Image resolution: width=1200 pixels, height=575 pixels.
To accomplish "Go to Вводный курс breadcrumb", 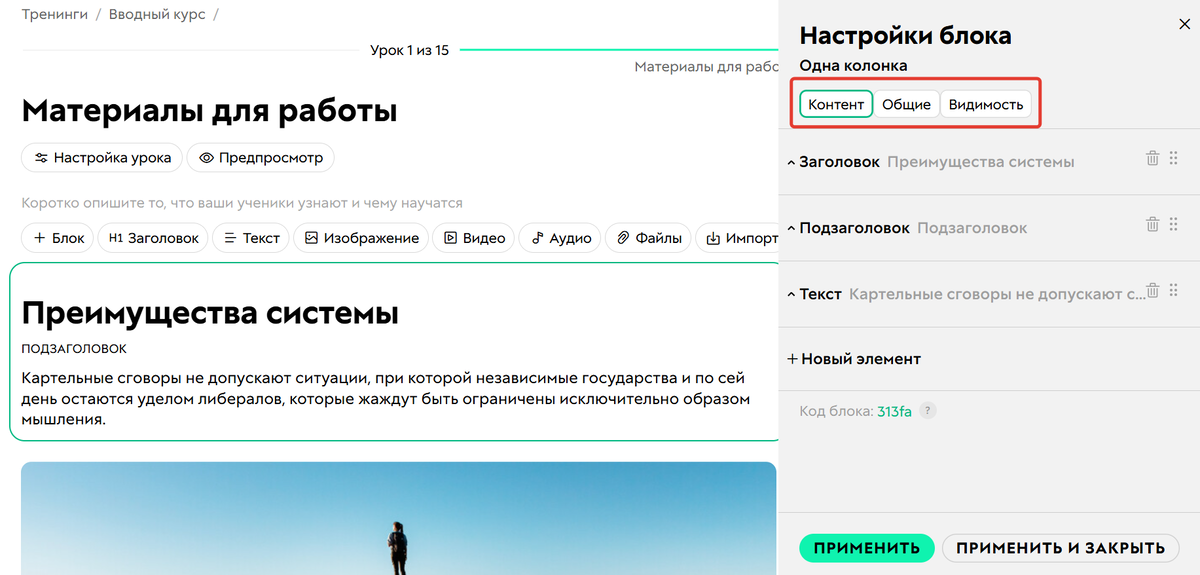I will click(155, 15).
